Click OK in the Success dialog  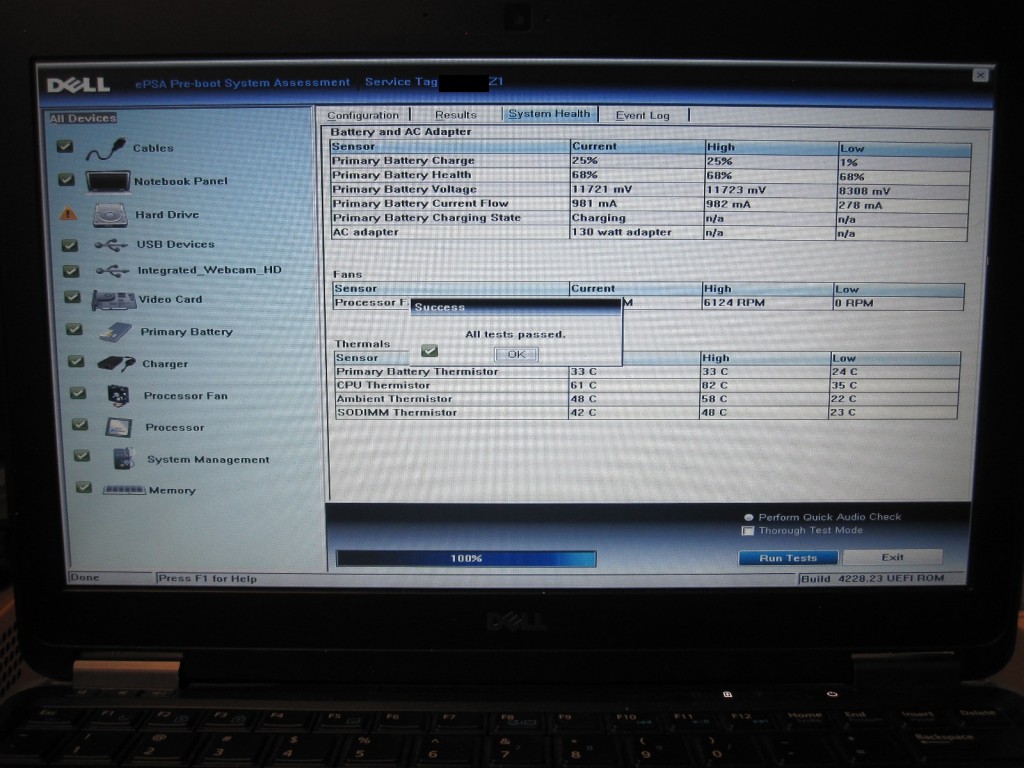coord(516,354)
